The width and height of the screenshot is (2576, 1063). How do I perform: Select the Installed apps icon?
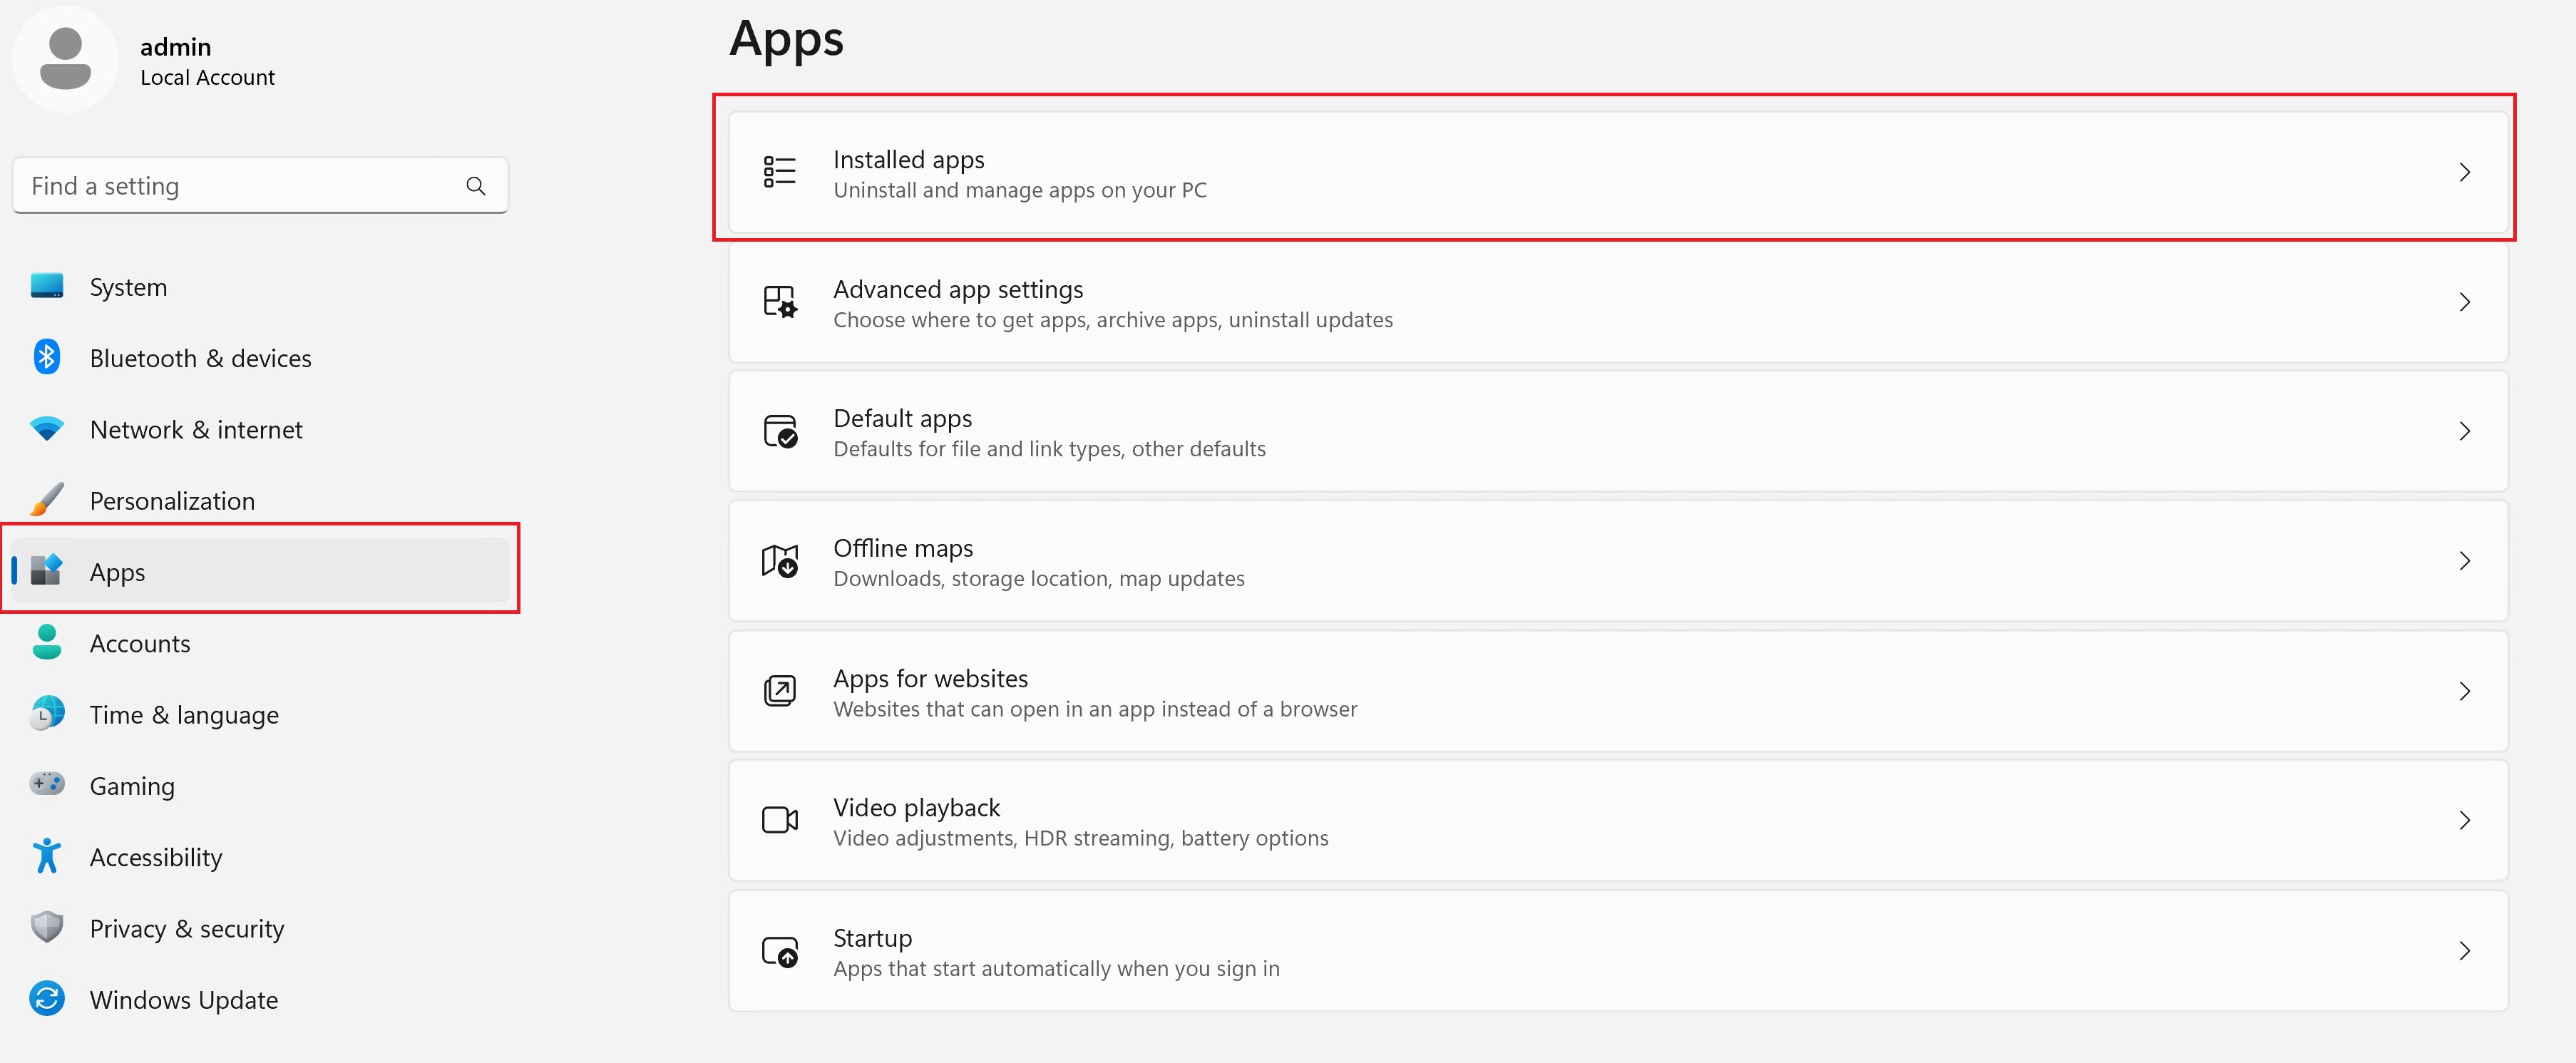pos(779,171)
